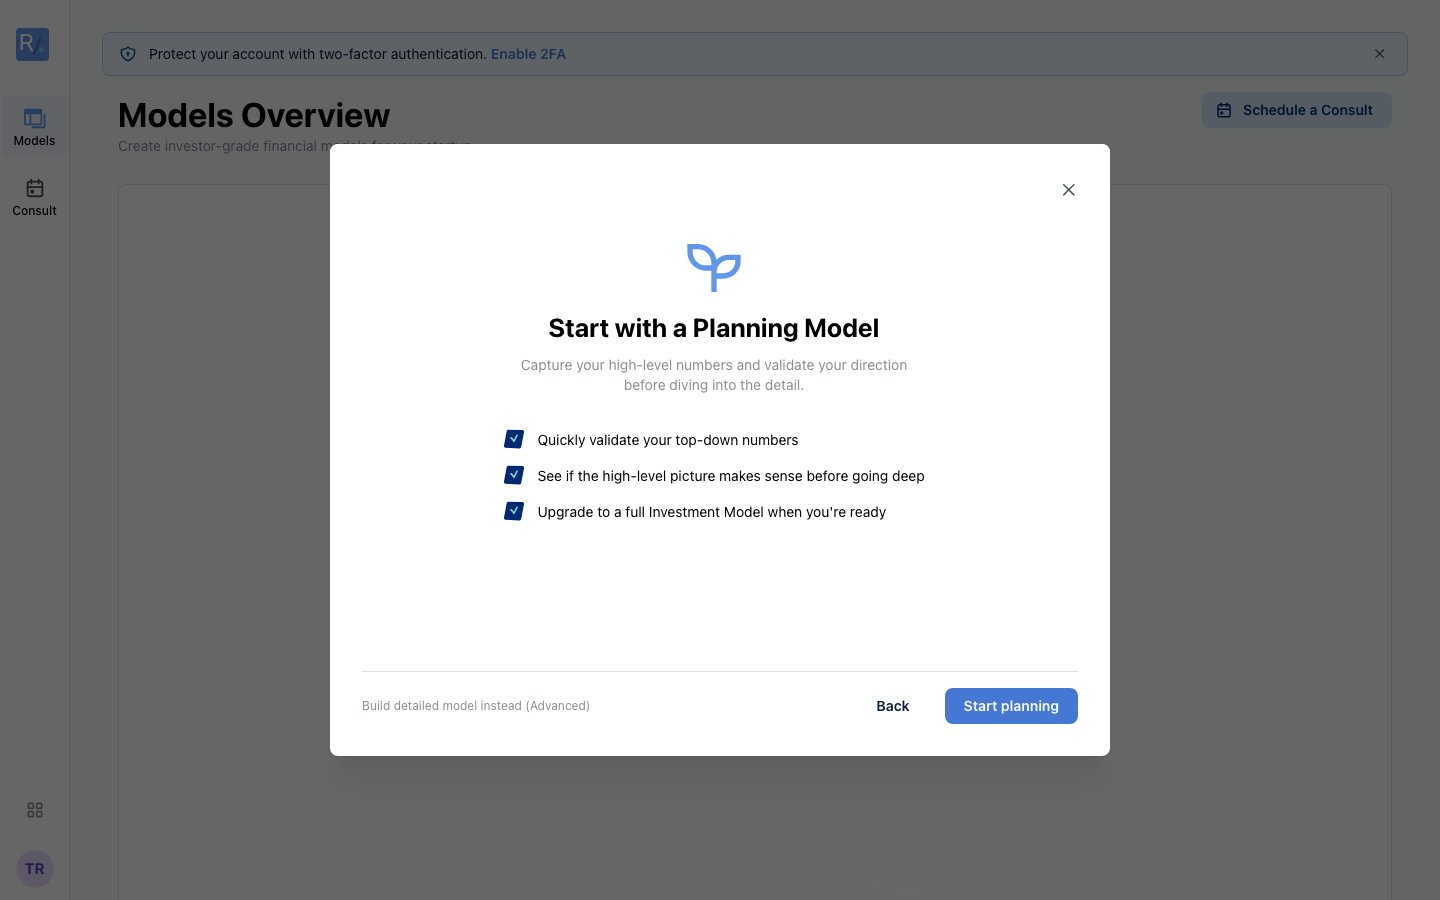1440x900 pixels.
Task: Click the shield icon in the 2FA banner
Action: pos(128,54)
